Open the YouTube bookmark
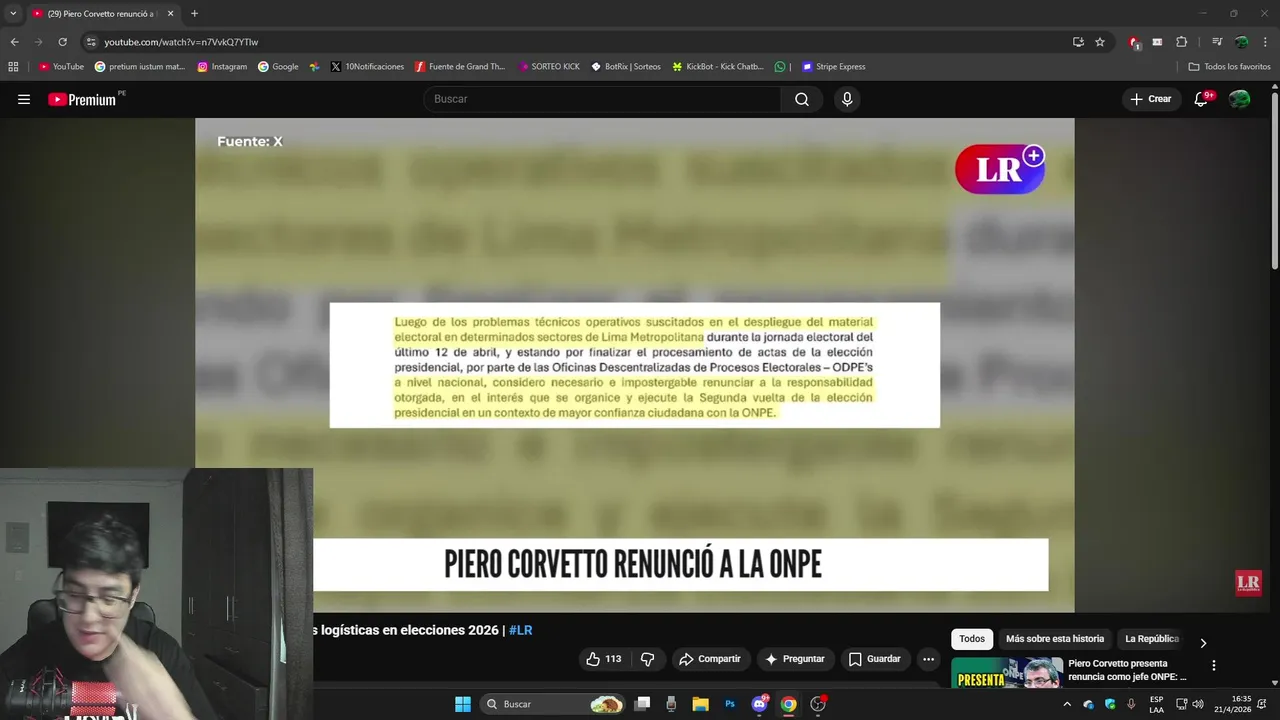1280x720 pixels. pos(61,67)
